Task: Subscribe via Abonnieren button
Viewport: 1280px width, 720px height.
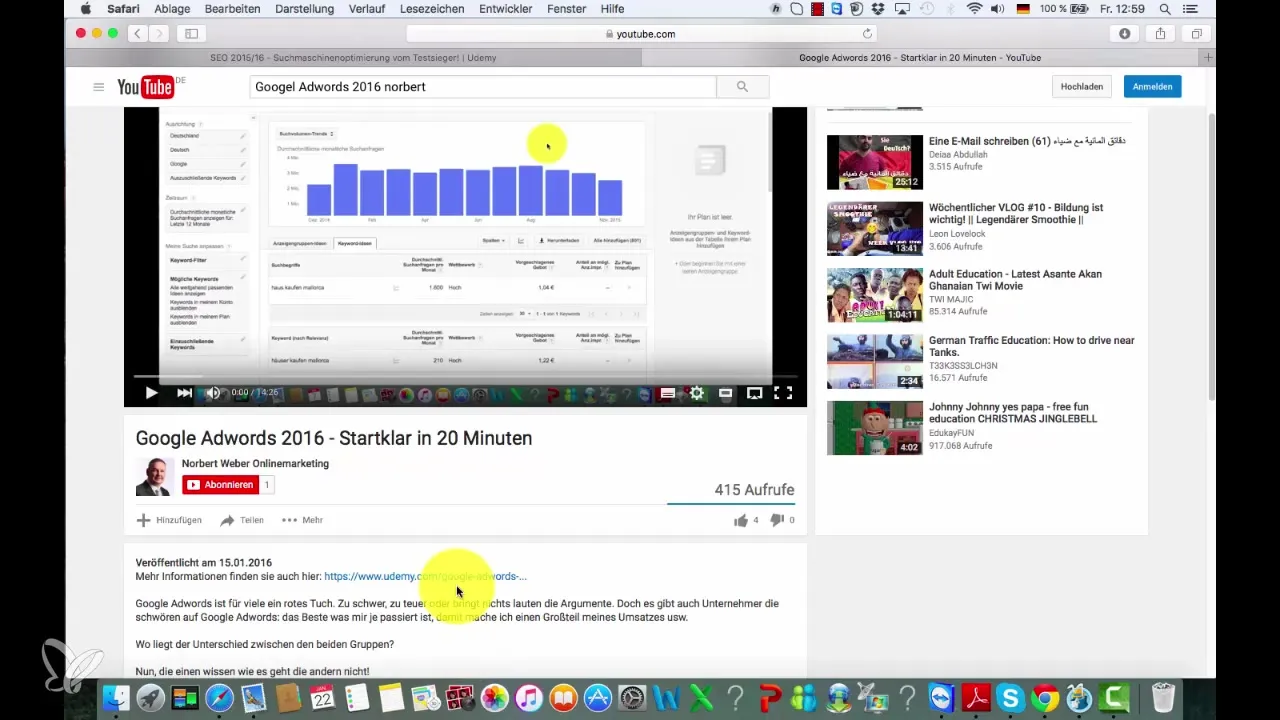Action: point(220,485)
